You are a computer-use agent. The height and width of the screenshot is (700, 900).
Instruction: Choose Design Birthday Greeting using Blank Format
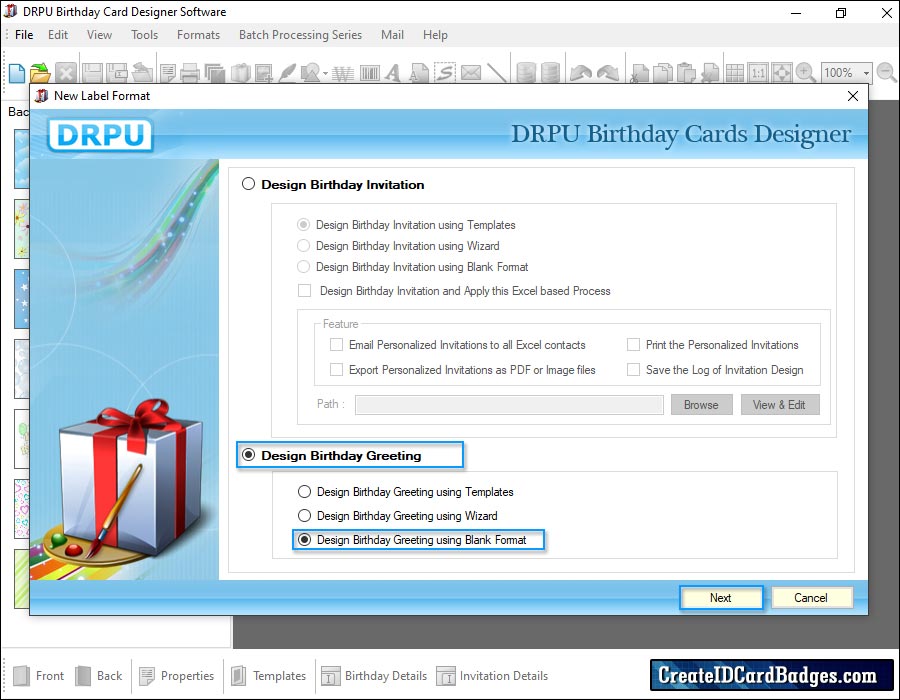(x=304, y=539)
